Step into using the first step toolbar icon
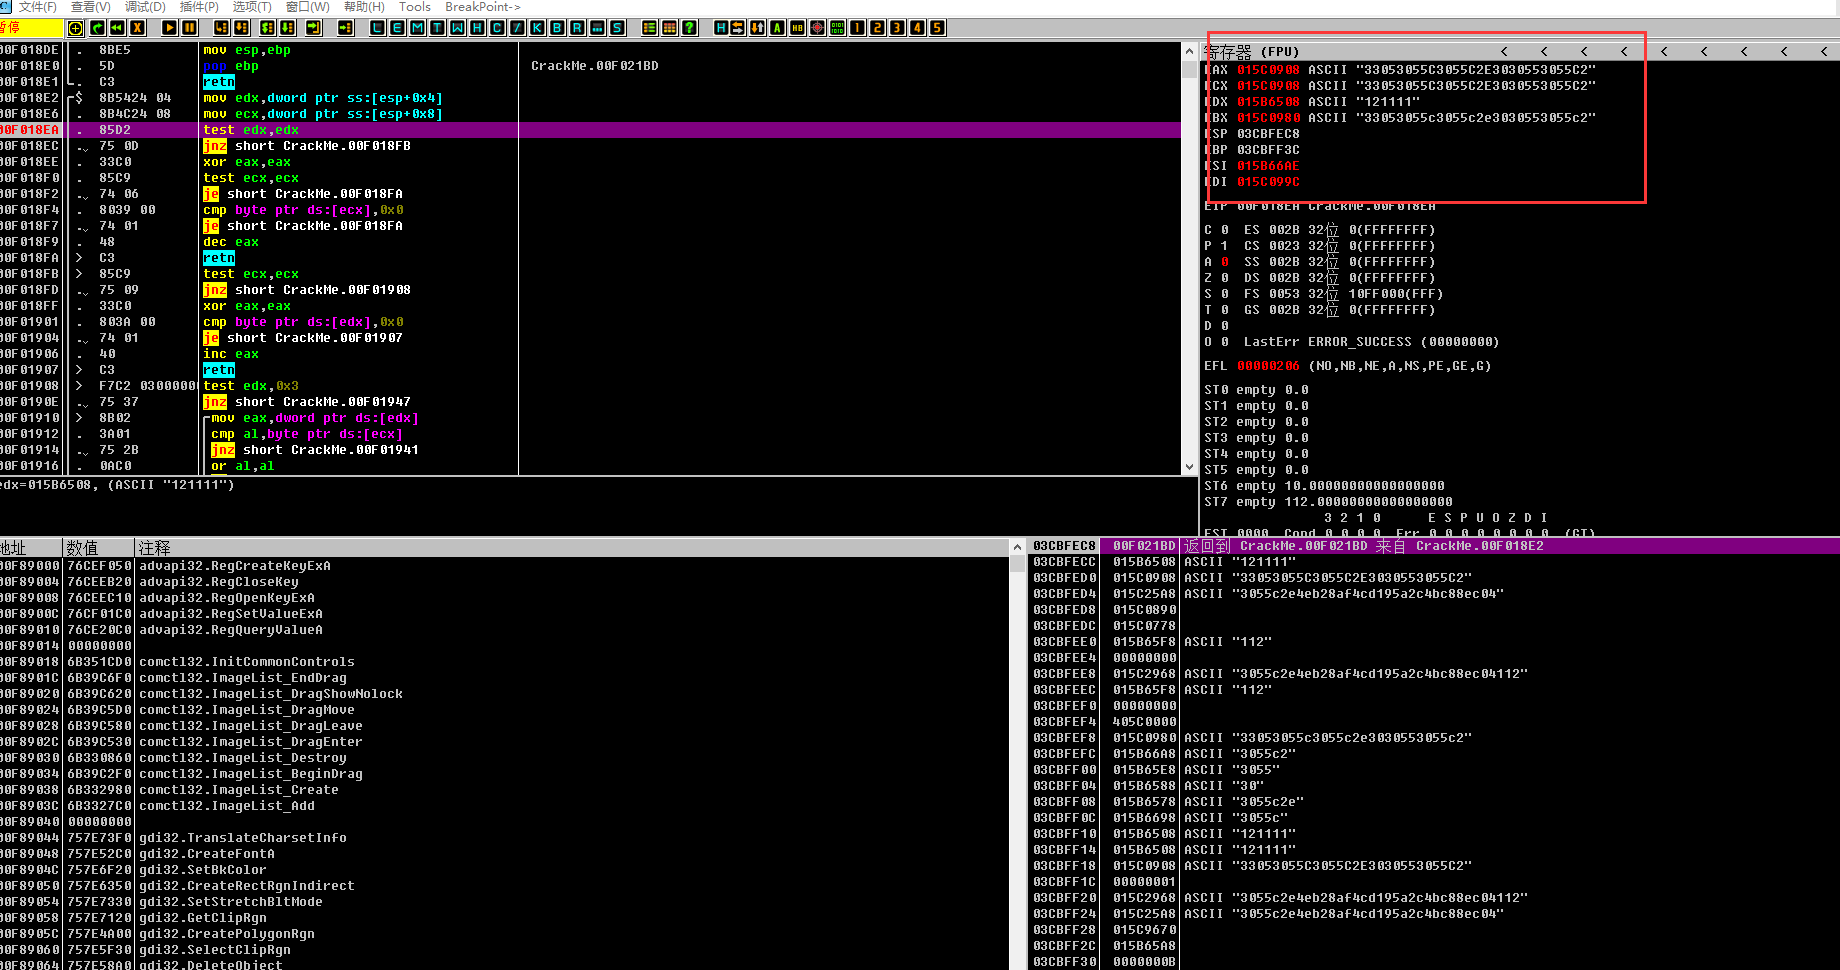The image size is (1840, 970). coord(222,28)
